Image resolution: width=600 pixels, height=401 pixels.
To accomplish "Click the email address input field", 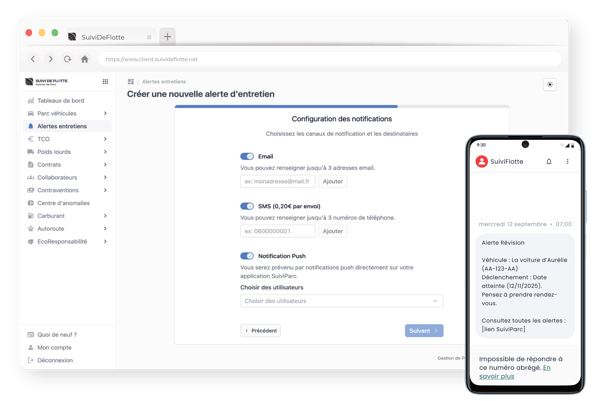I will click(x=278, y=181).
